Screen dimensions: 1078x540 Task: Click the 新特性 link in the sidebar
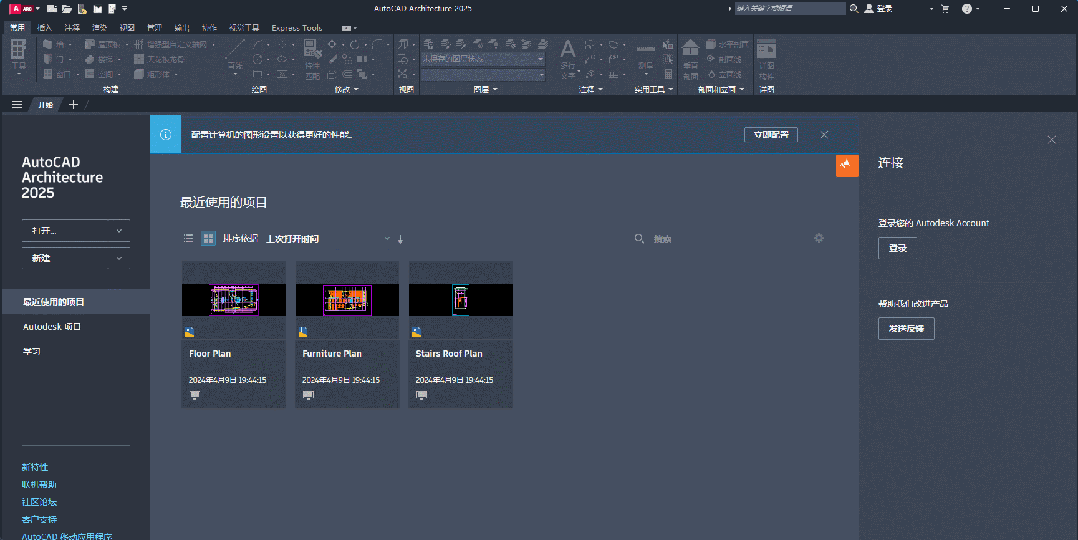pyautogui.click(x=34, y=467)
